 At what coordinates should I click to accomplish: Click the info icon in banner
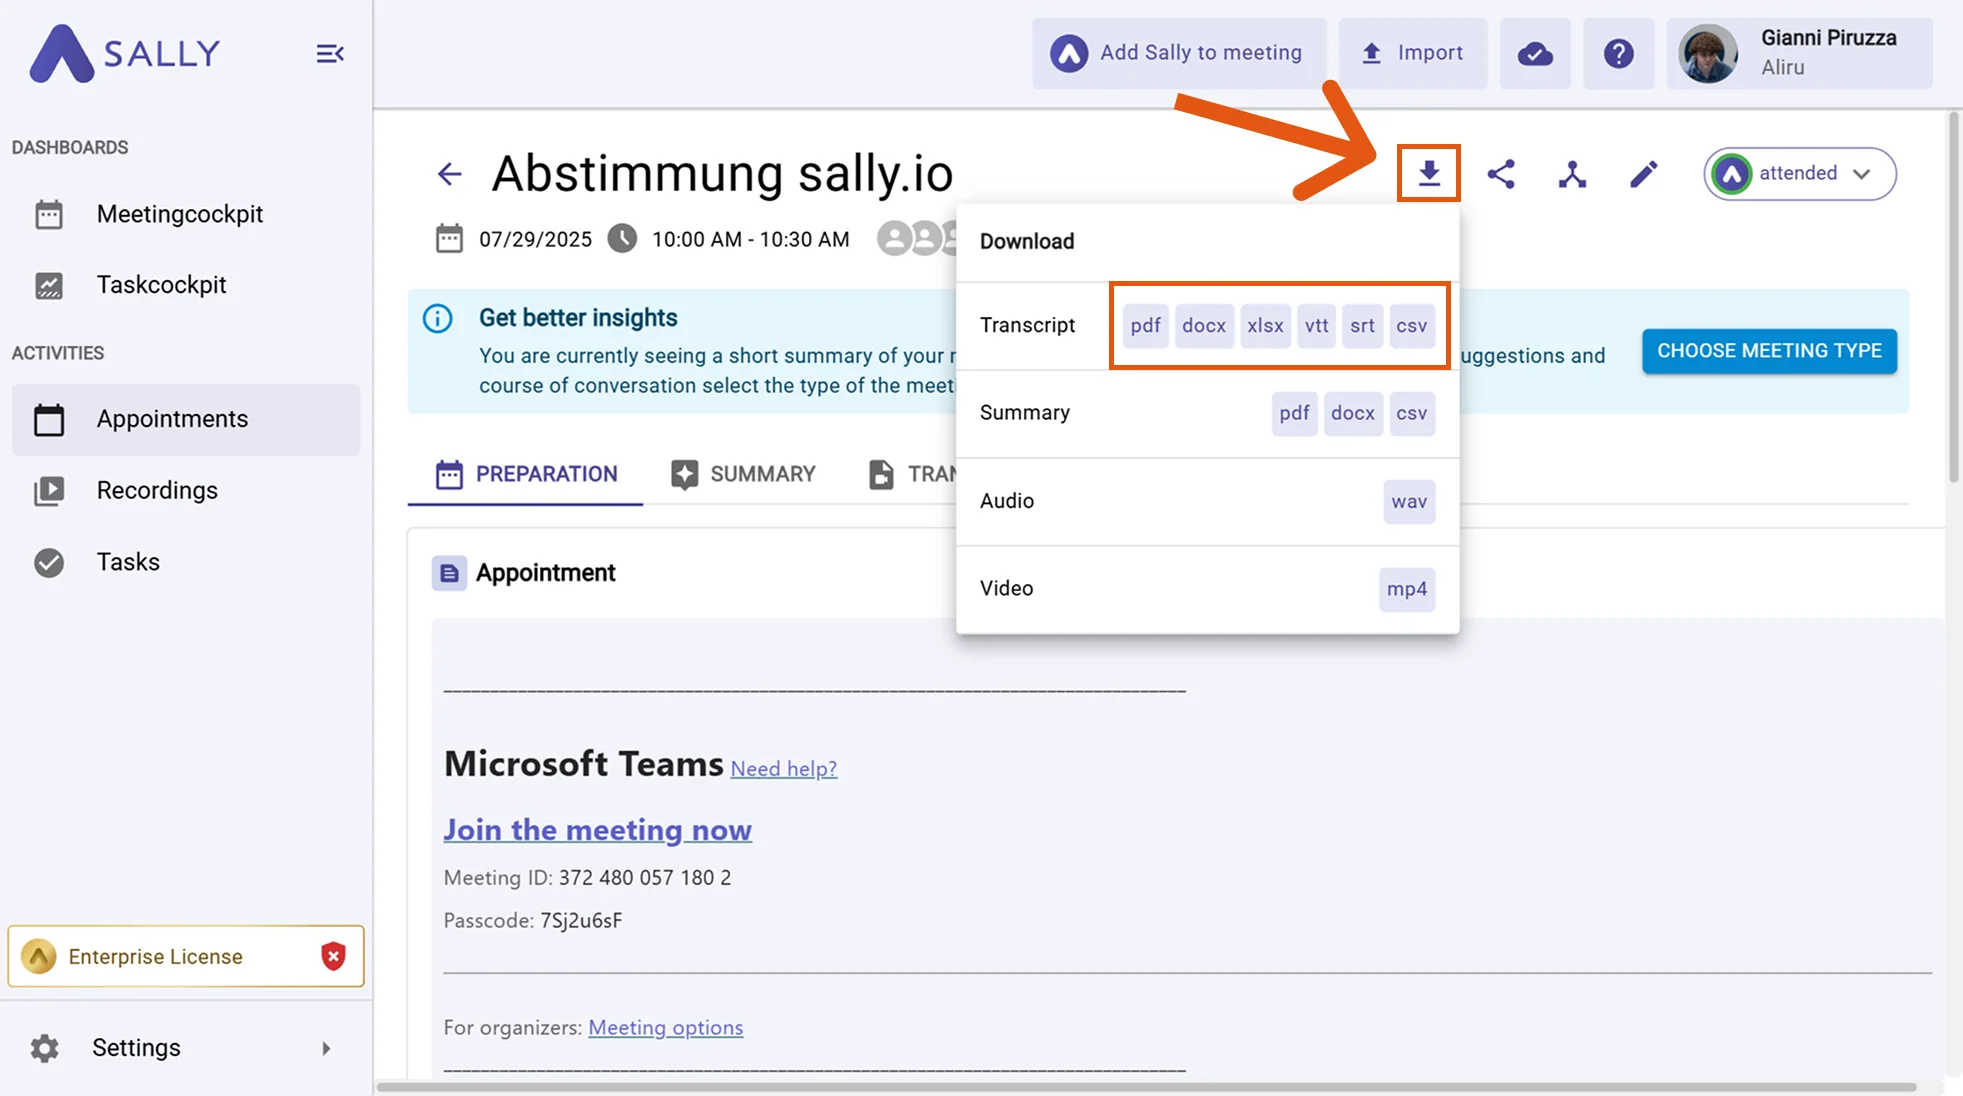tap(437, 319)
